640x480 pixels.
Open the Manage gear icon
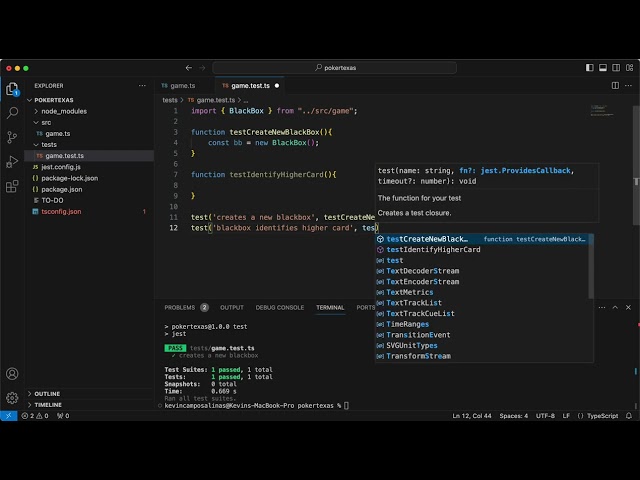[x=12, y=398]
